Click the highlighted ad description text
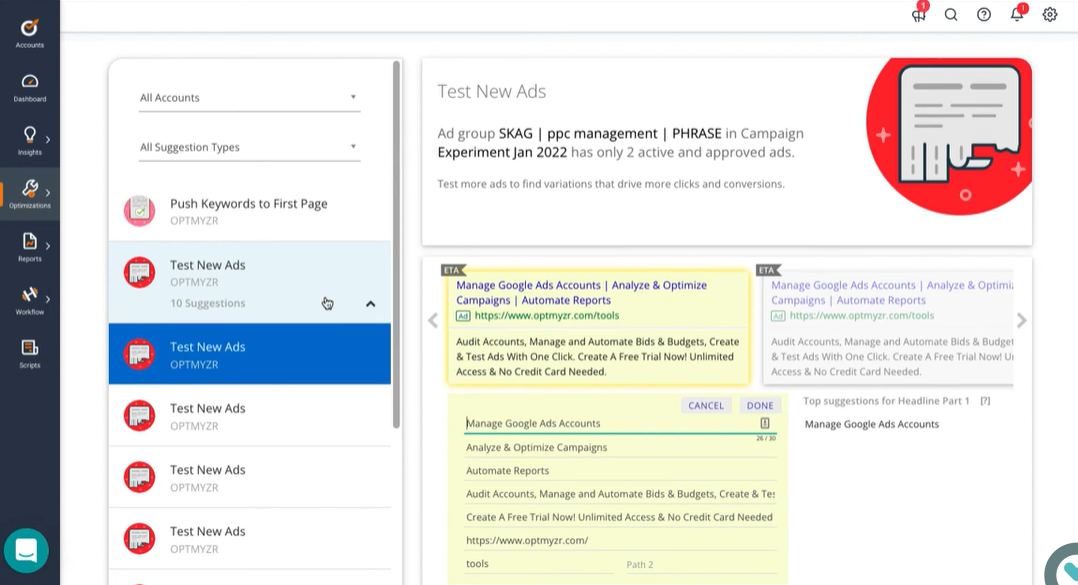This screenshot has width=1078, height=585. 597,357
